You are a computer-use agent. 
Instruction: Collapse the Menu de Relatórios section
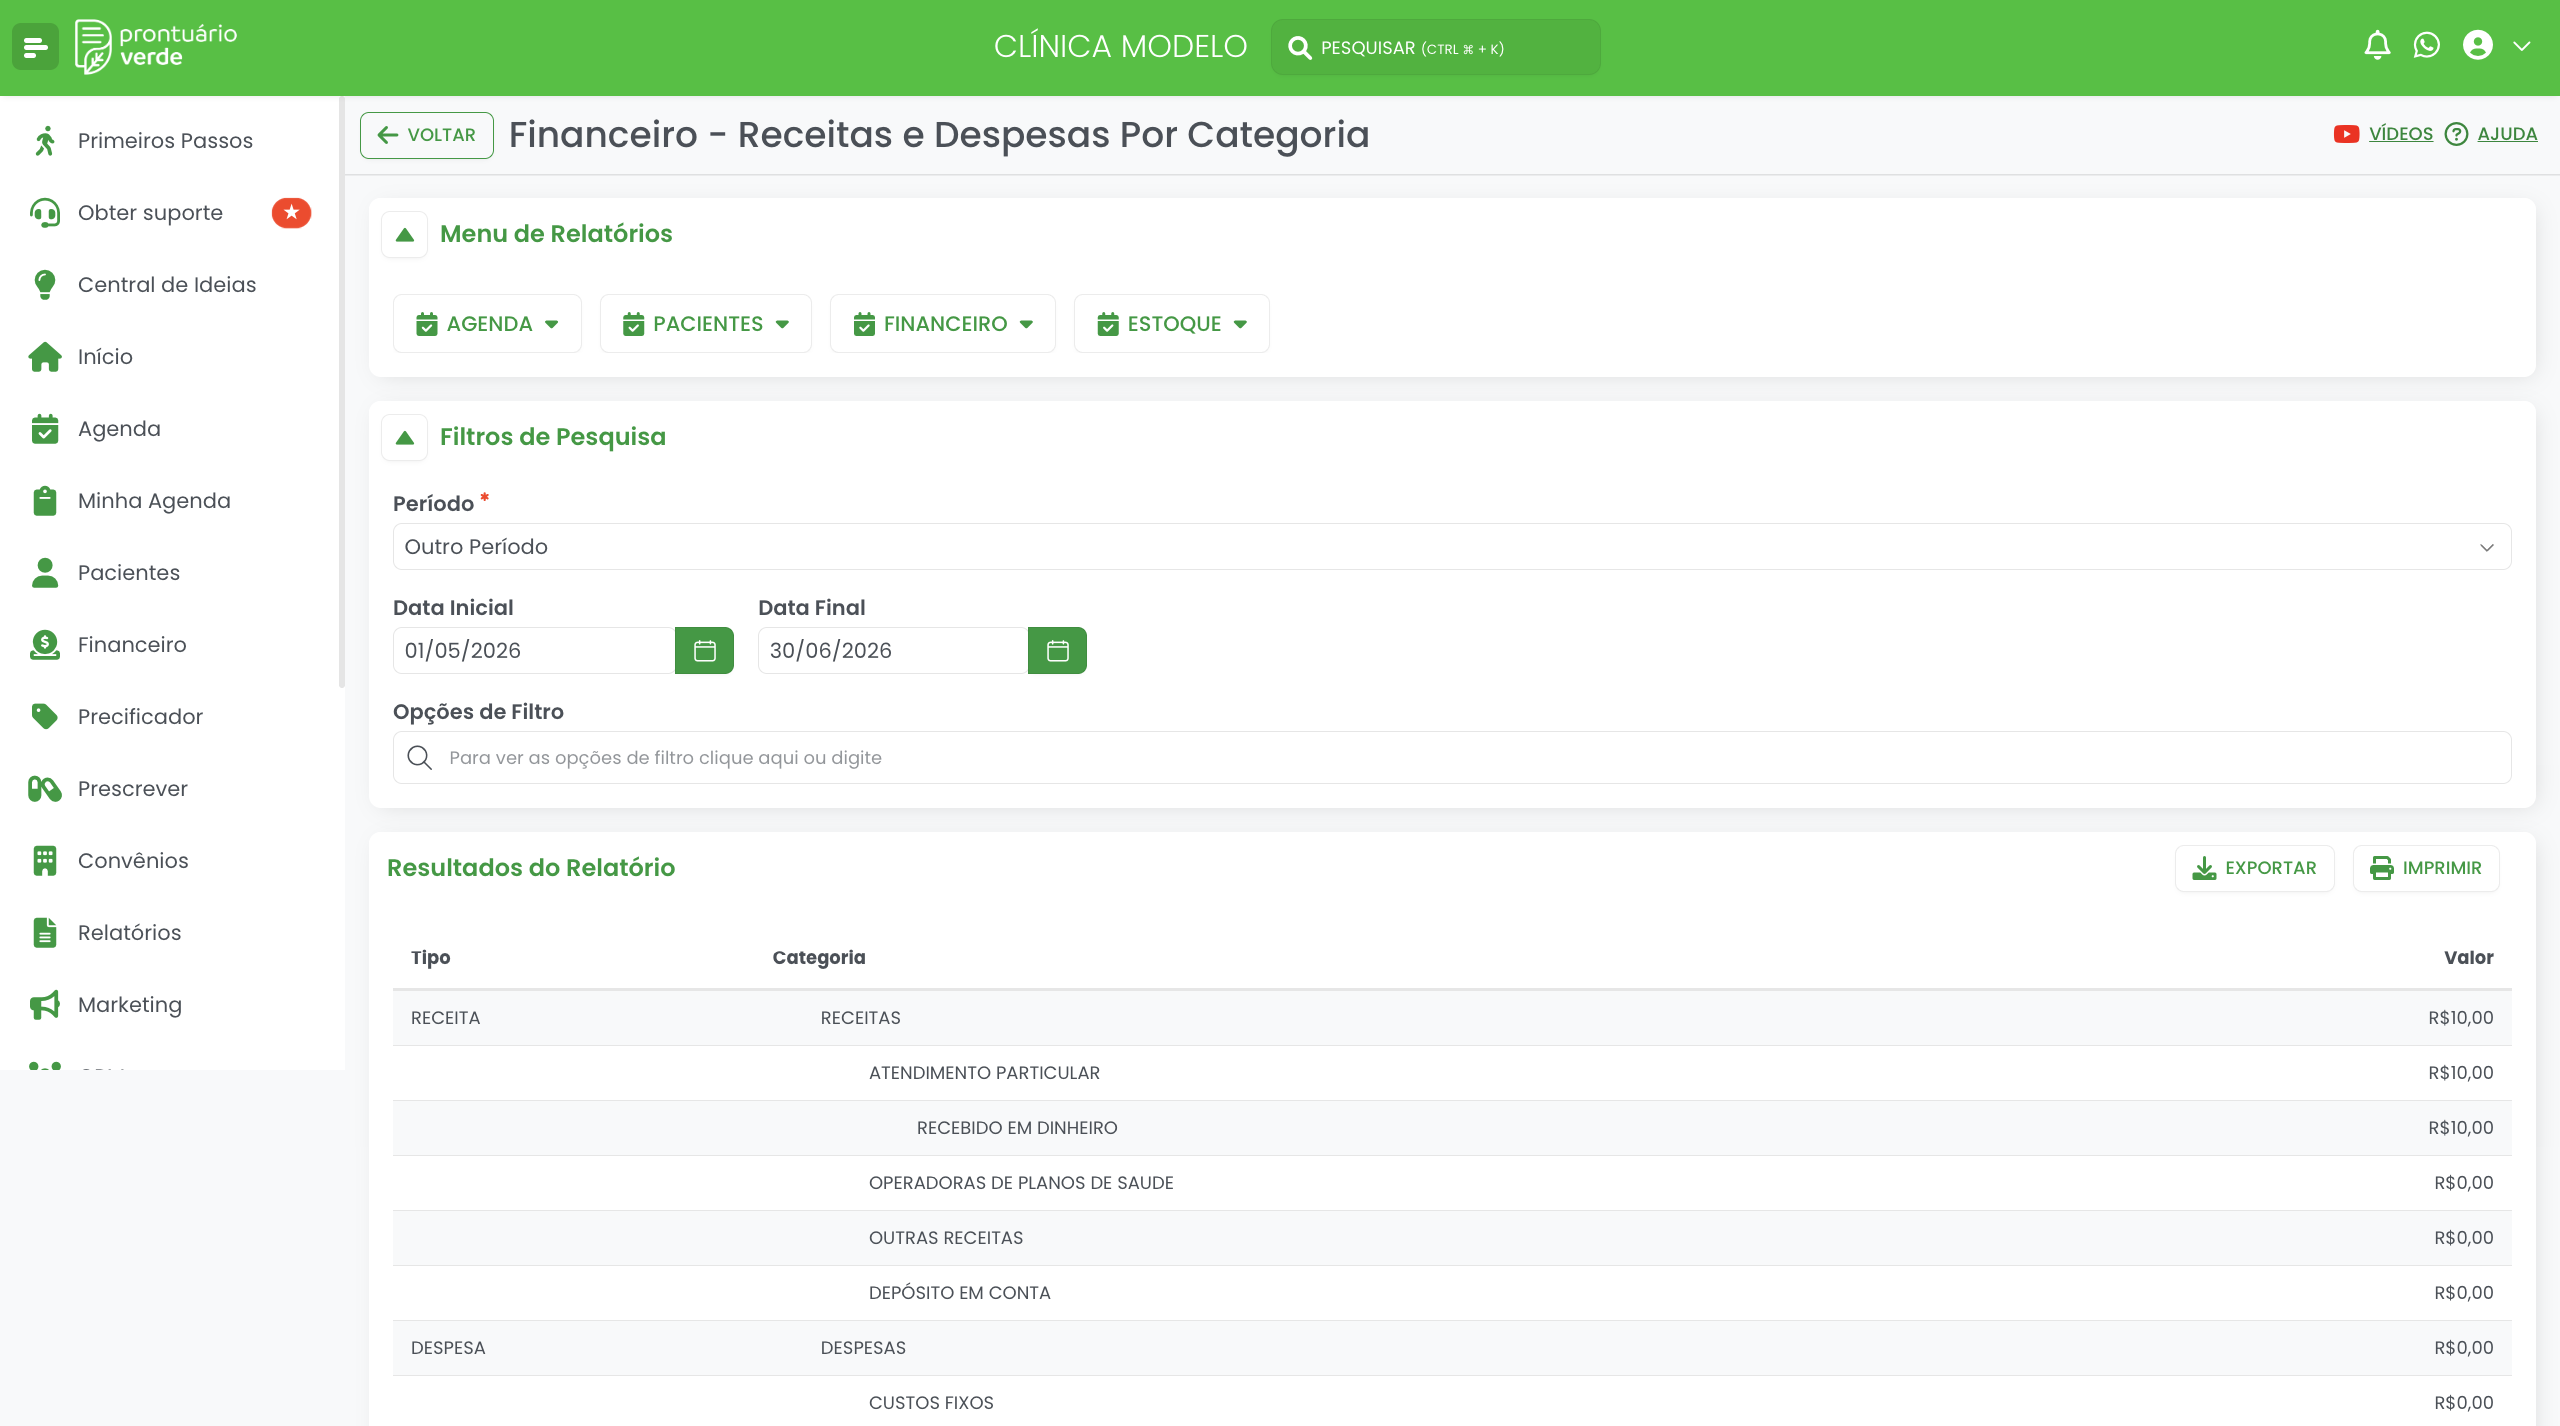[x=404, y=235]
